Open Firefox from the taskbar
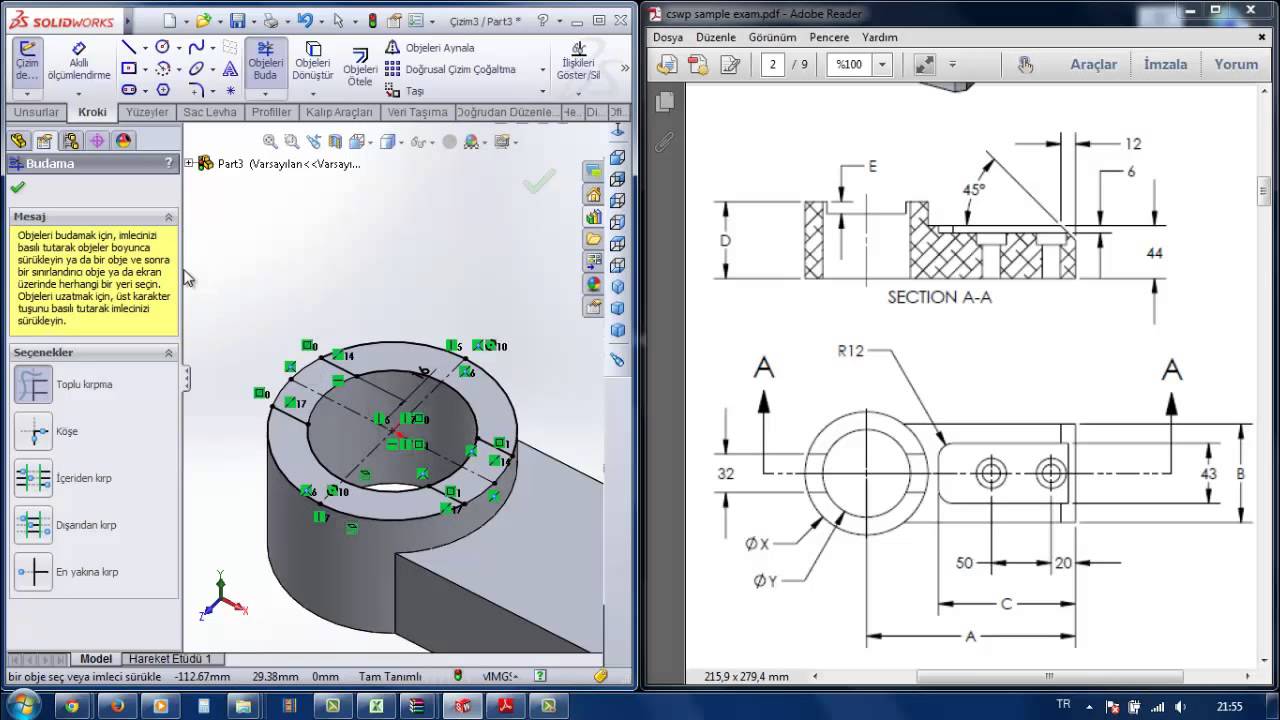 click(117, 706)
